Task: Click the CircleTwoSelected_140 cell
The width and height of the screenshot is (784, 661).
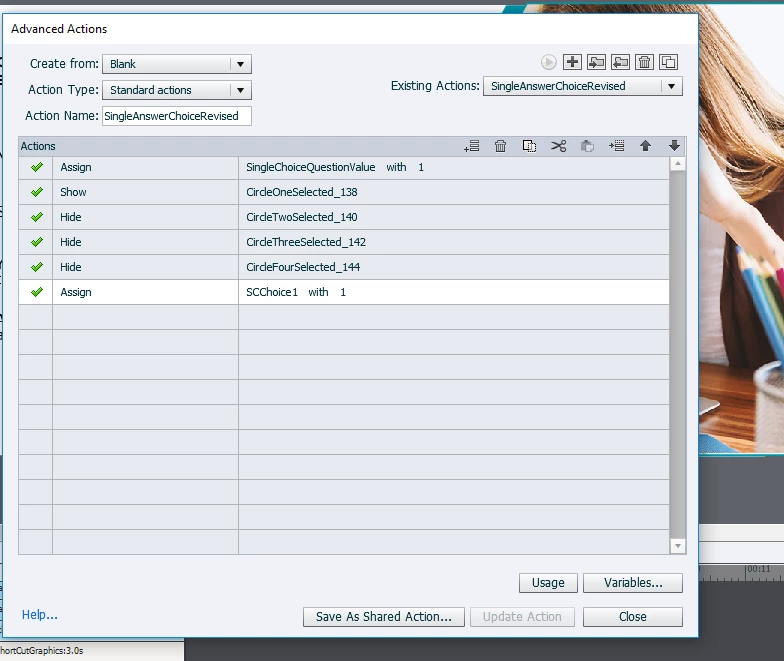Action: [x=454, y=217]
